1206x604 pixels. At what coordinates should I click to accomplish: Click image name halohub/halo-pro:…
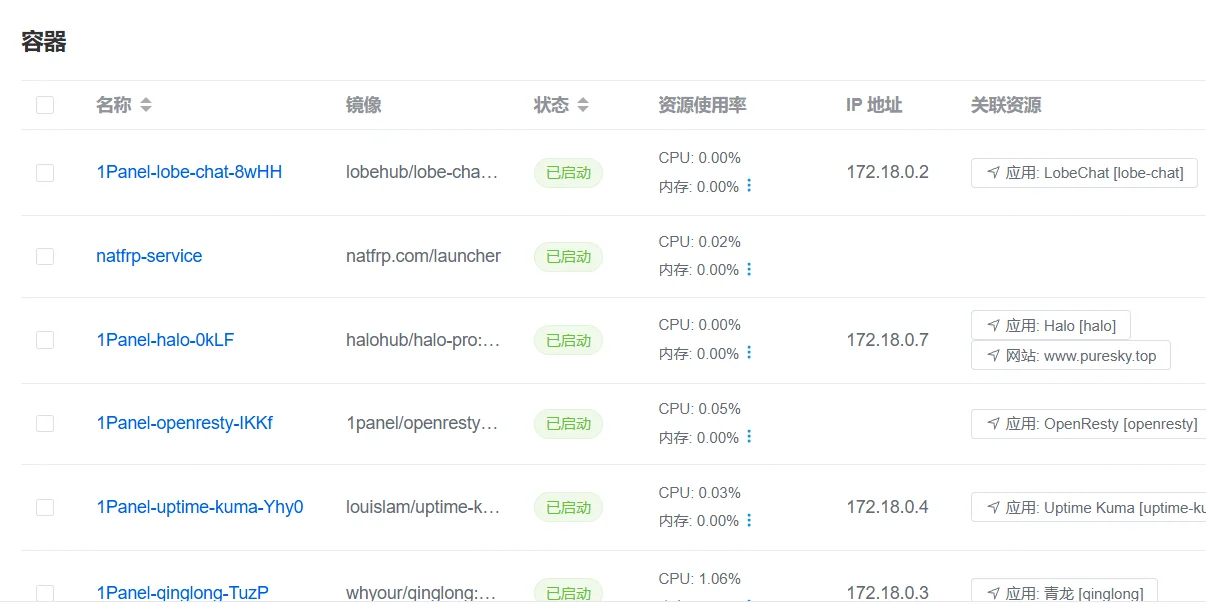(423, 340)
